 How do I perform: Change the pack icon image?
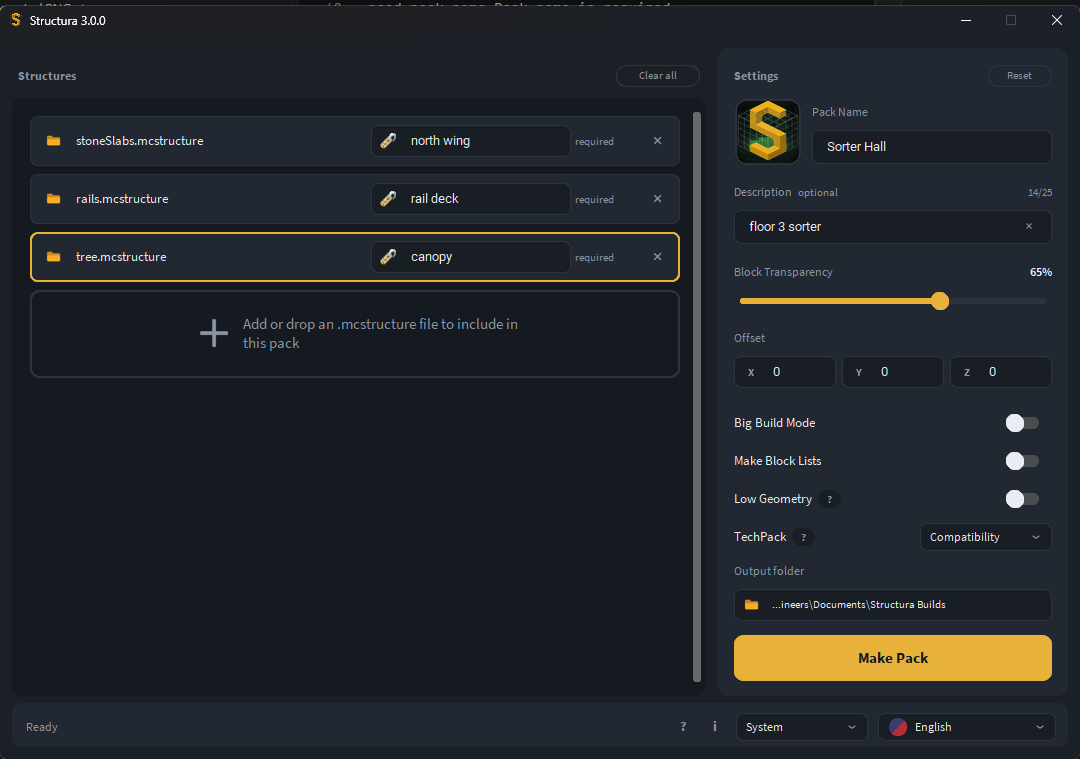click(x=768, y=132)
